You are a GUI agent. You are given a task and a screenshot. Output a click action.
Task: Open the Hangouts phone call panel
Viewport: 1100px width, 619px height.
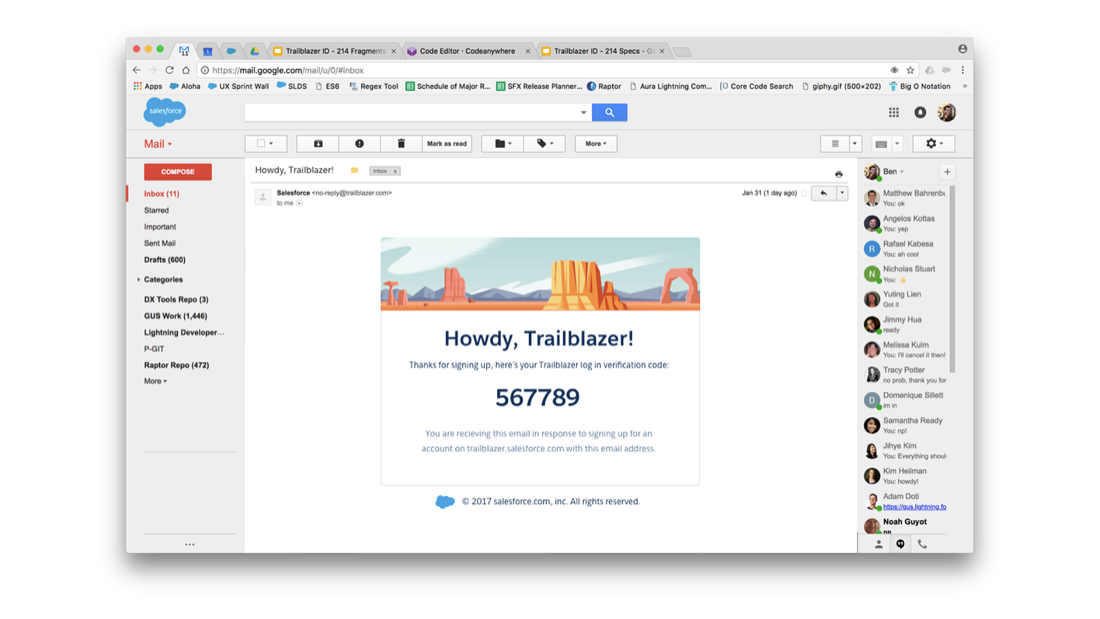[x=921, y=544]
